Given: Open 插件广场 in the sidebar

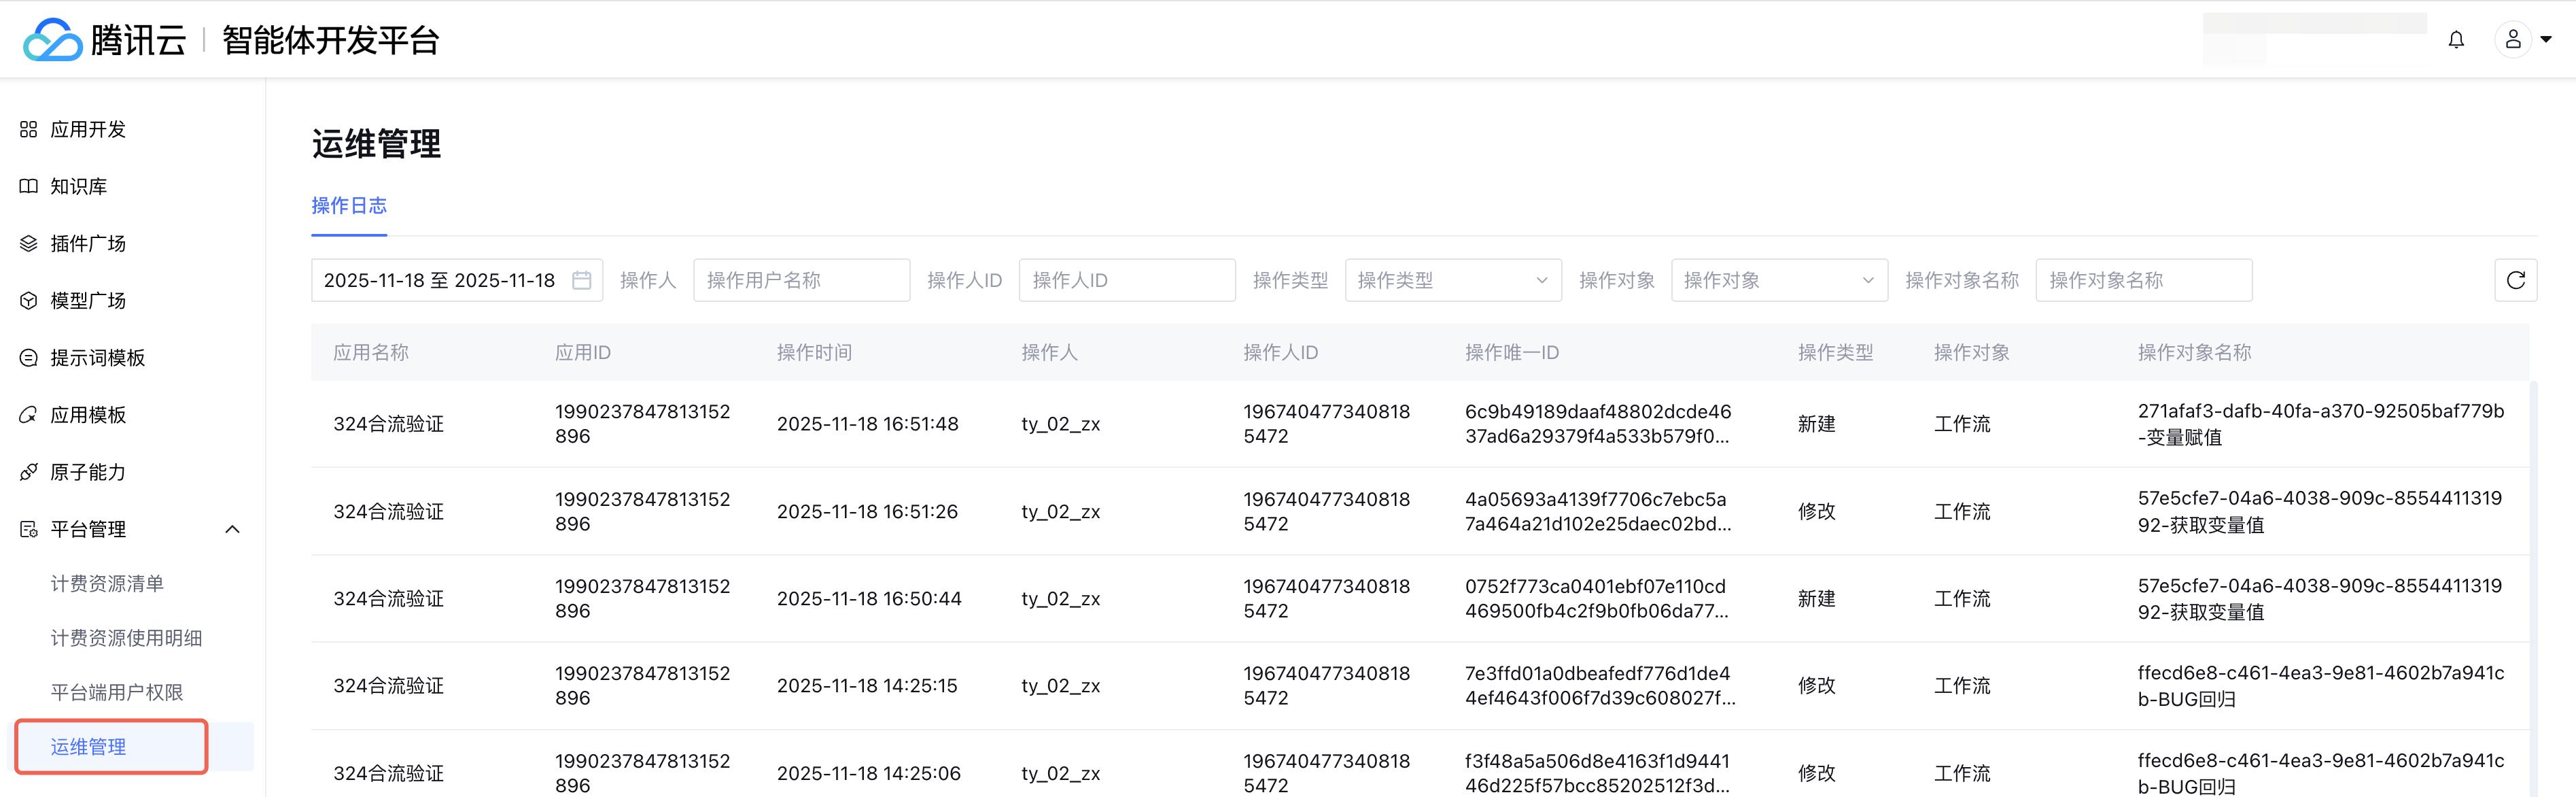Looking at the screenshot, I should (x=88, y=243).
